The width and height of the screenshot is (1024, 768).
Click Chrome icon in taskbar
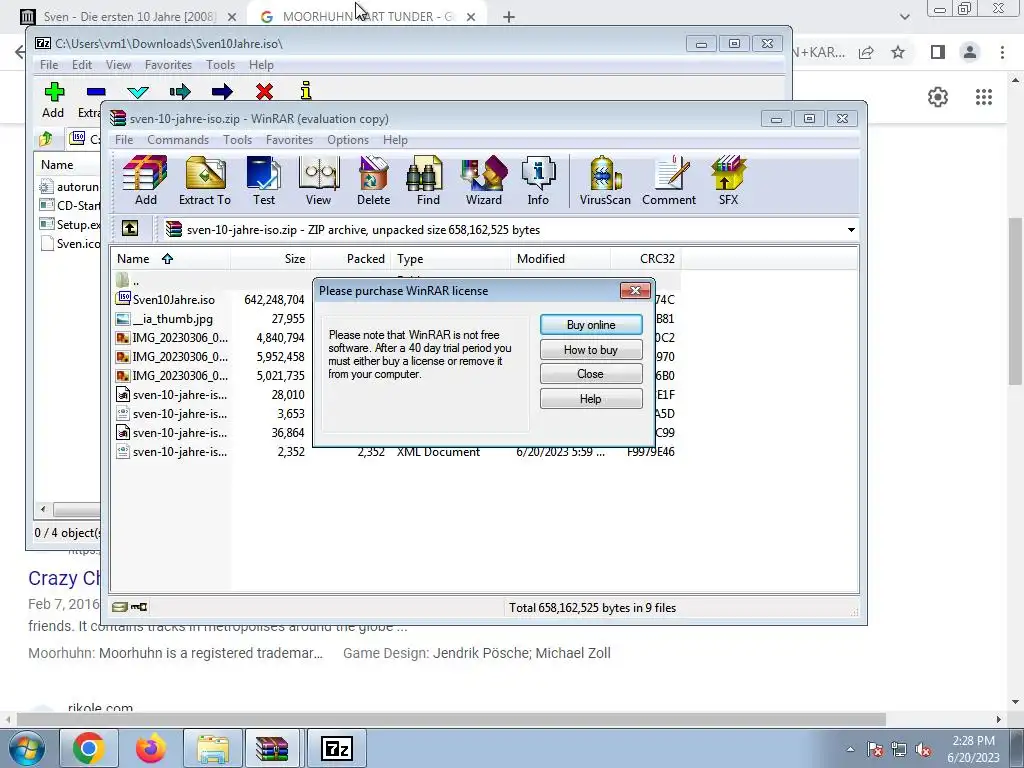[89, 748]
